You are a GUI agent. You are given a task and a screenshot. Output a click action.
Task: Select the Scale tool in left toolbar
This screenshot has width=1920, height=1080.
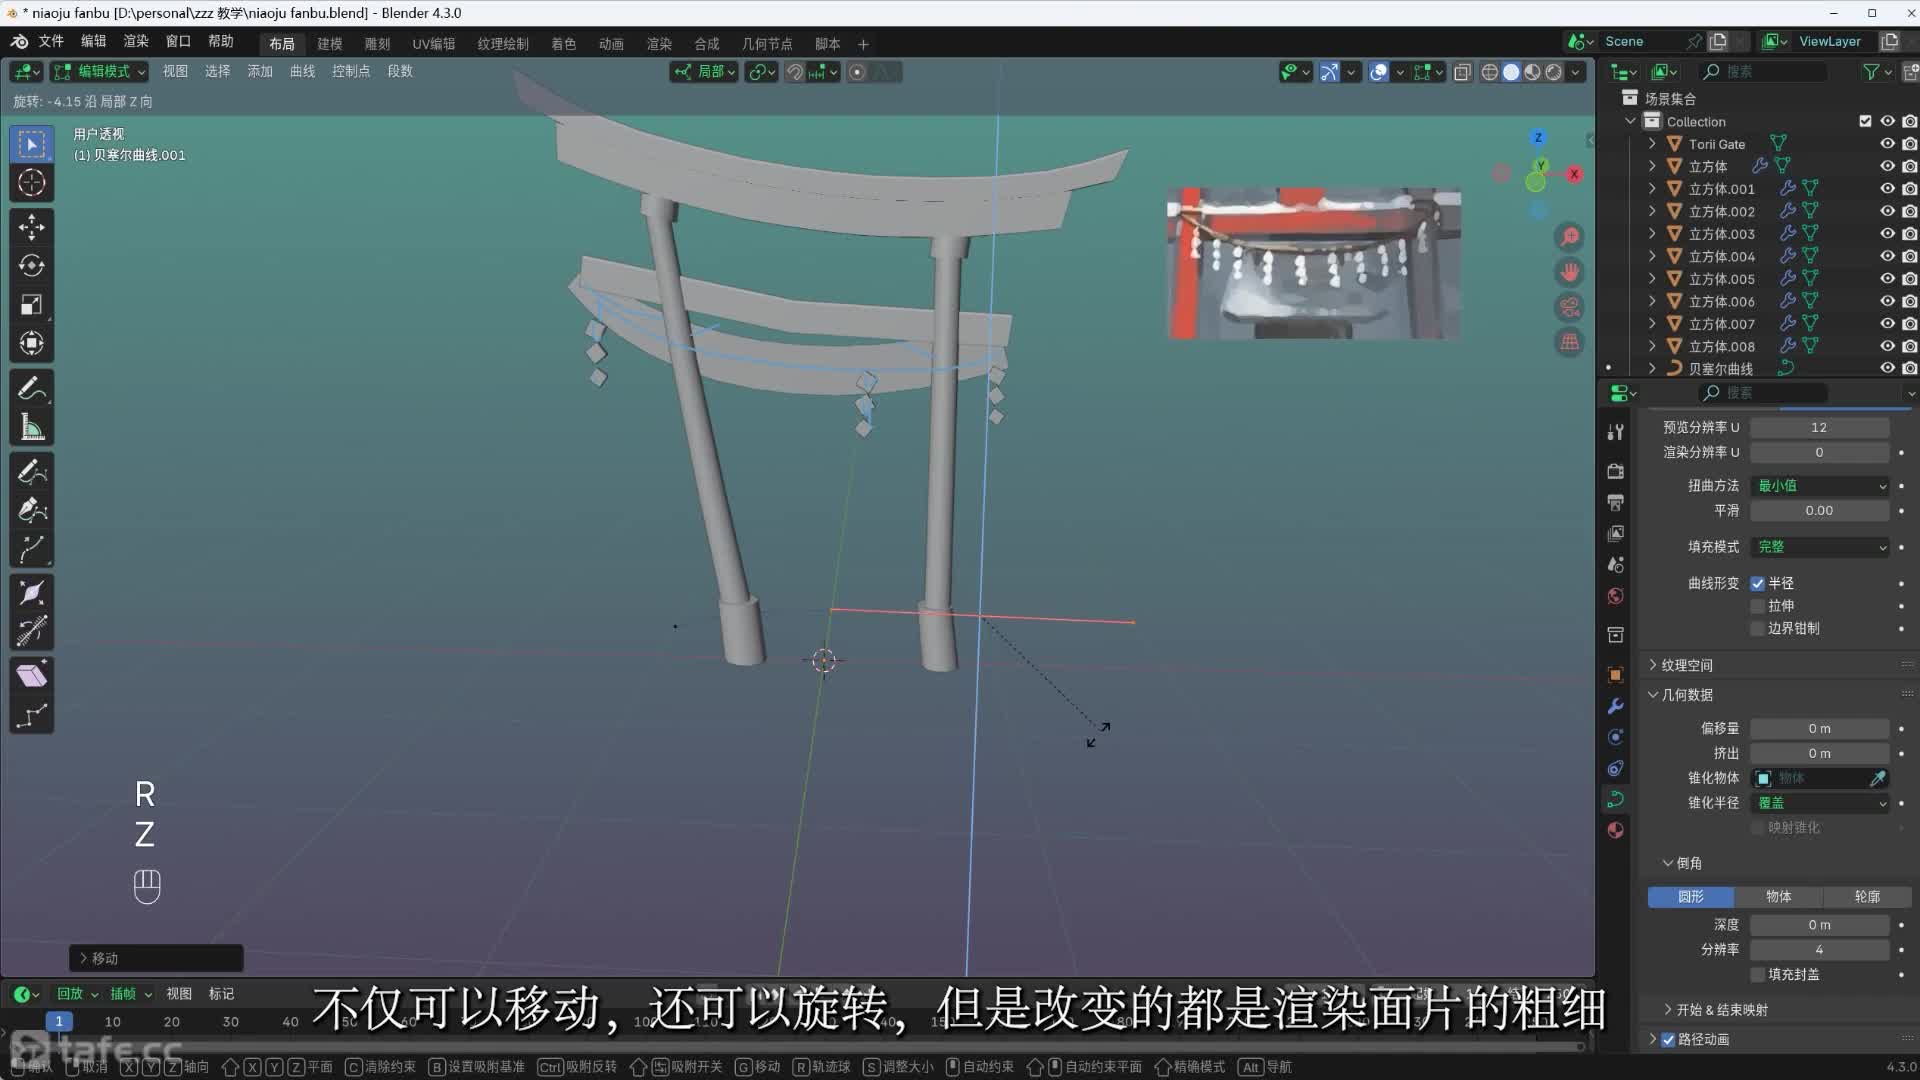(x=31, y=305)
